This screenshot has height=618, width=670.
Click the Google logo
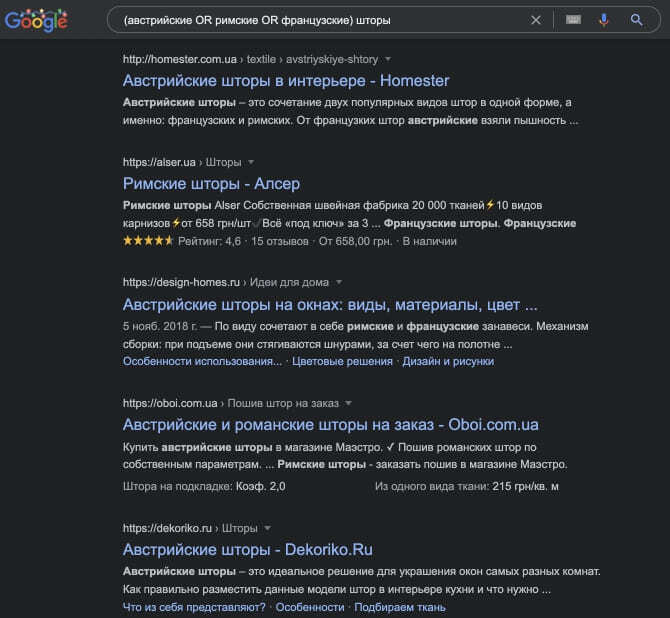click(36, 20)
